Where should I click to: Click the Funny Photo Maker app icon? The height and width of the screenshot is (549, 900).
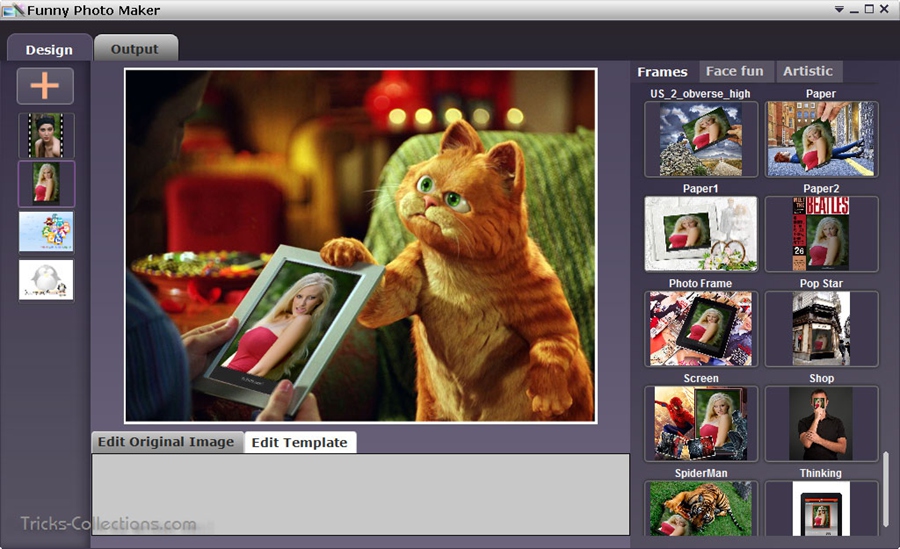(x=13, y=10)
